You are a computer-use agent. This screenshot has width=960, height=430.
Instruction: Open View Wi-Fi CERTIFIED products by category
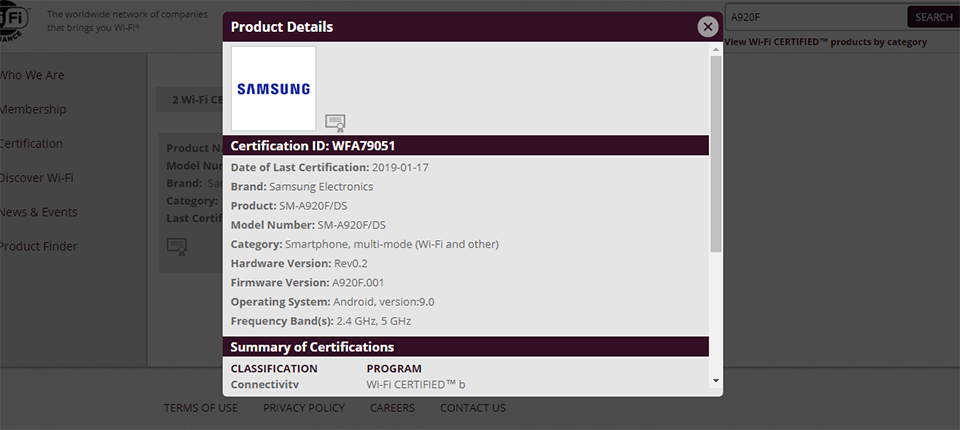click(825, 42)
